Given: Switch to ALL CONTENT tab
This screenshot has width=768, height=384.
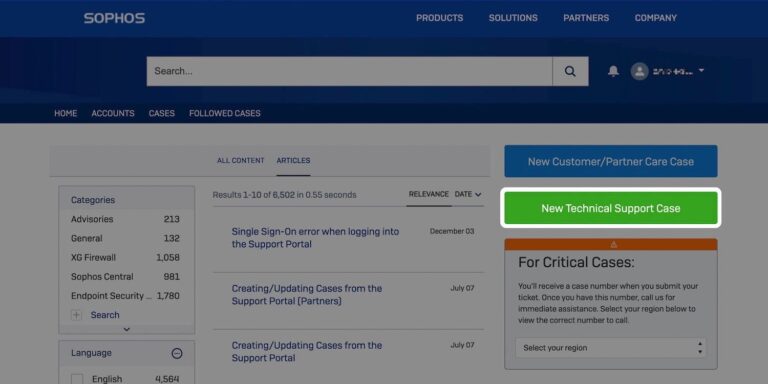Looking at the screenshot, I should (240, 161).
